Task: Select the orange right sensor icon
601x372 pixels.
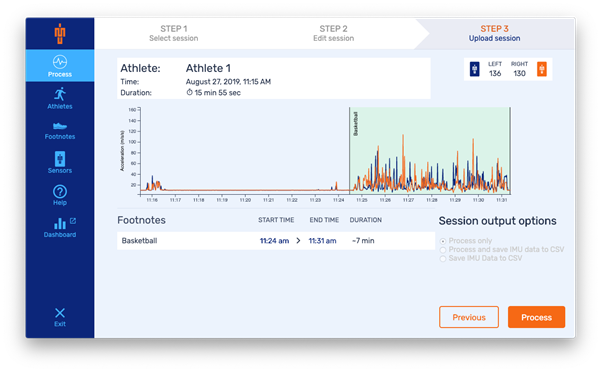Action: [x=542, y=69]
